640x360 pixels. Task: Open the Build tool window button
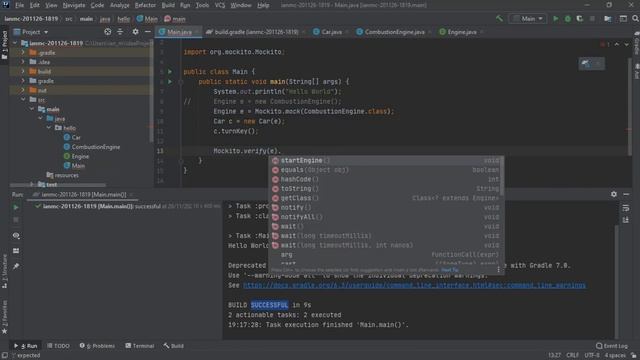point(173,346)
